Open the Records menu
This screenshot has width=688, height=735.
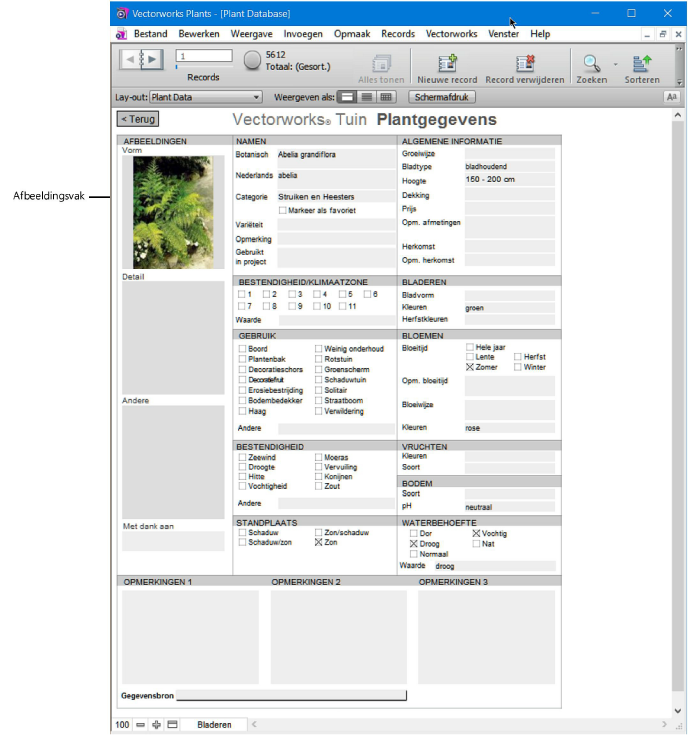(398, 34)
